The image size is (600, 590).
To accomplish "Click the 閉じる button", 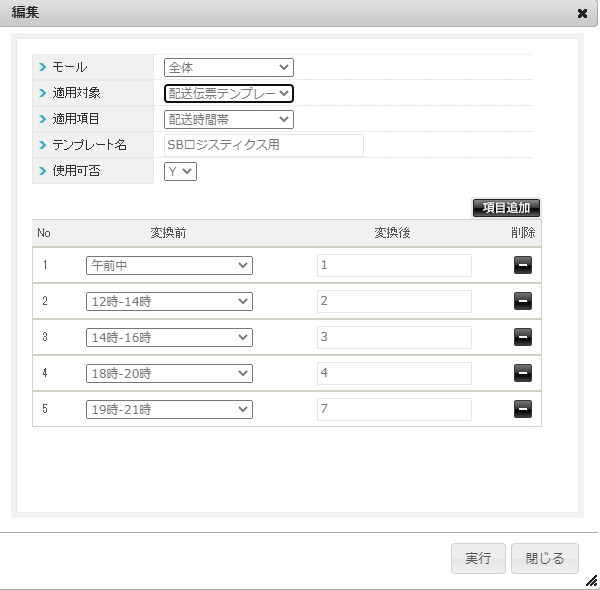I will (x=545, y=559).
